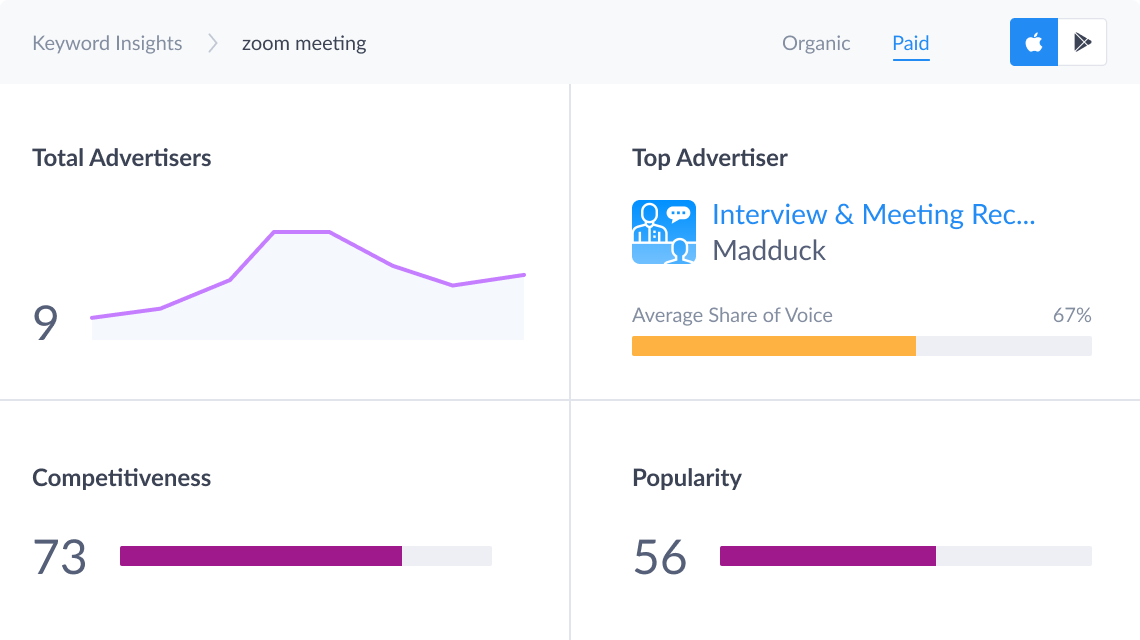Click the Average Share of Voice bar

coord(861,346)
